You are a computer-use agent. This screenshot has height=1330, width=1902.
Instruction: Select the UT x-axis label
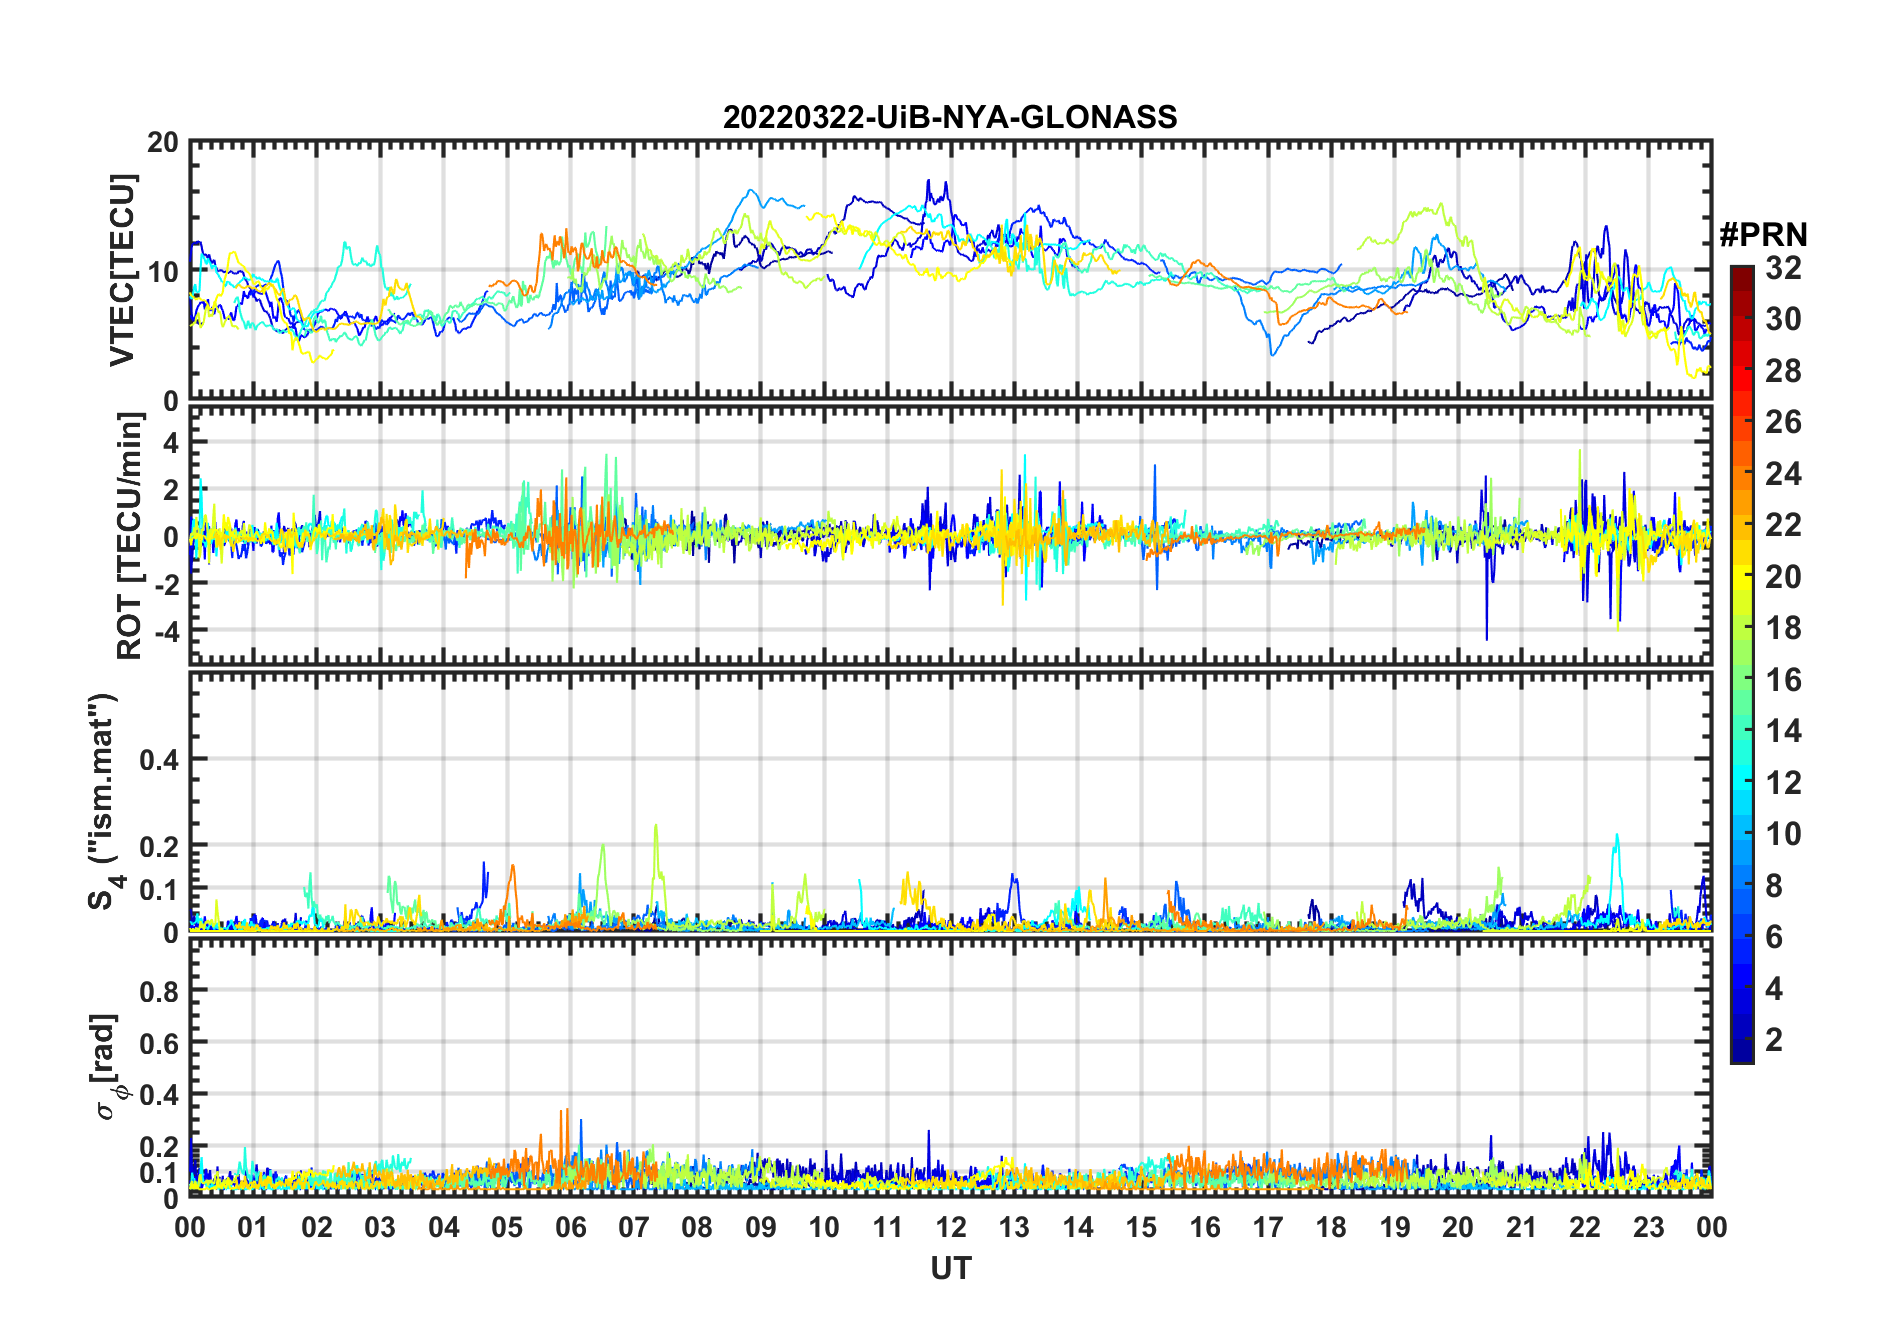click(x=950, y=1269)
